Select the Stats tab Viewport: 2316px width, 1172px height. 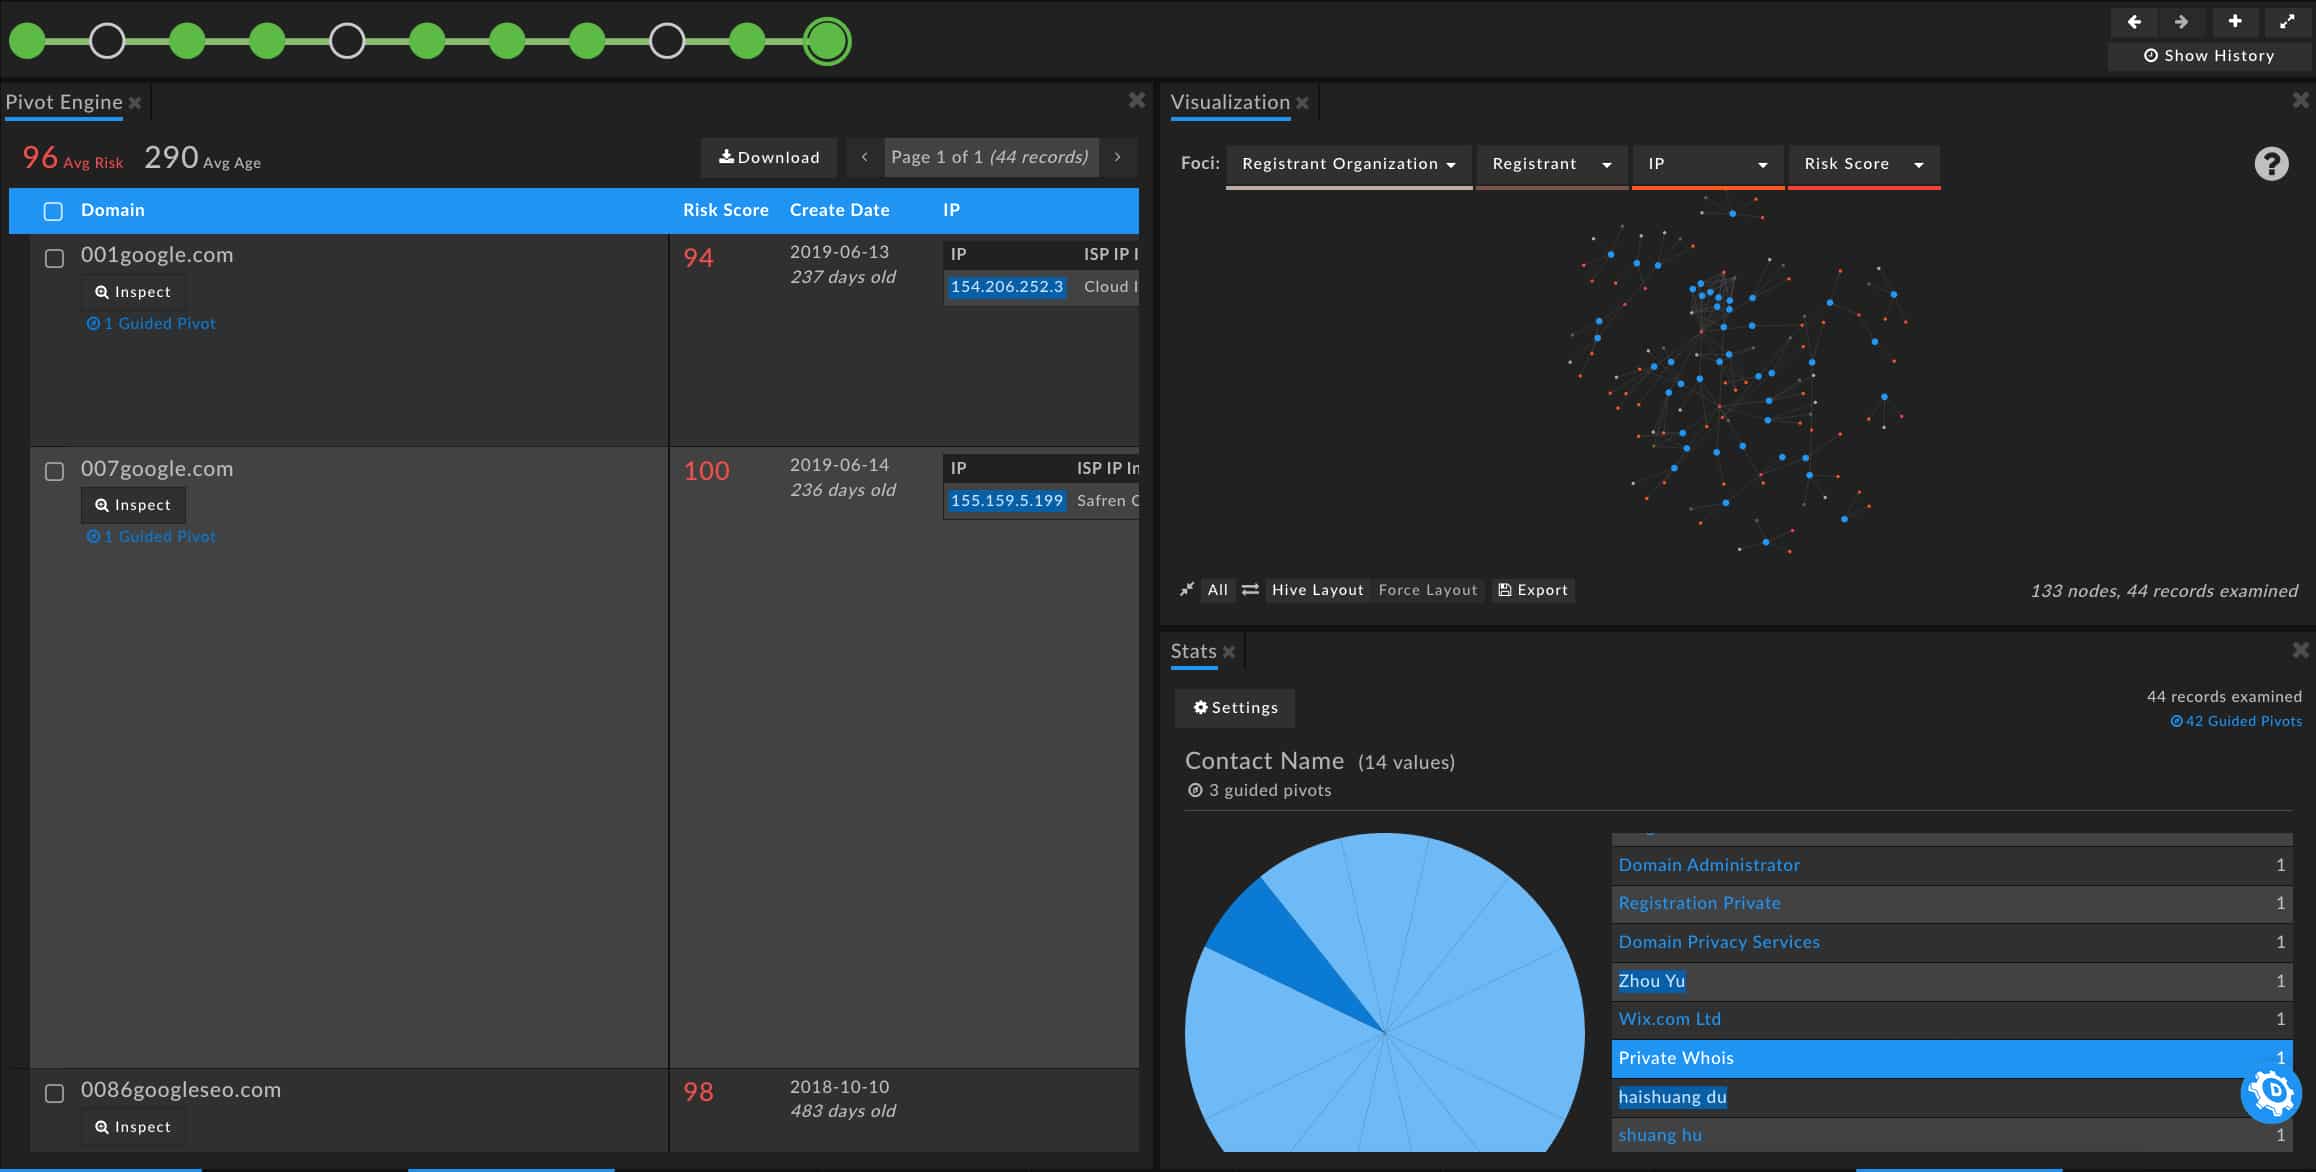coord(1193,651)
